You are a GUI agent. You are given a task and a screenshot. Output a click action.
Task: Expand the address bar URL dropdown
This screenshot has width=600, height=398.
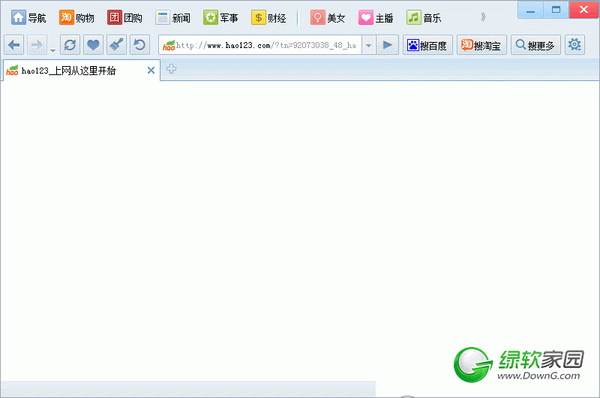click(x=368, y=46)
